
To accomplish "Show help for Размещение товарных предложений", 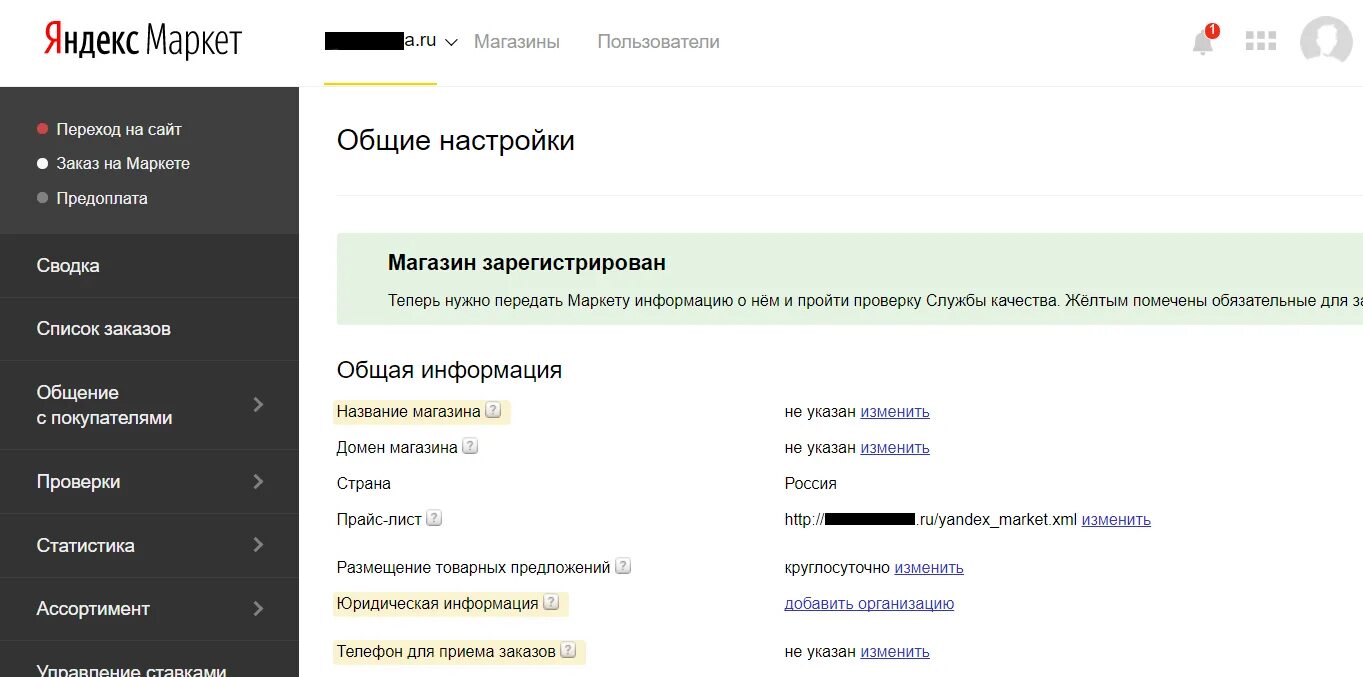I will pyautogui.click(x=623, y=566).
